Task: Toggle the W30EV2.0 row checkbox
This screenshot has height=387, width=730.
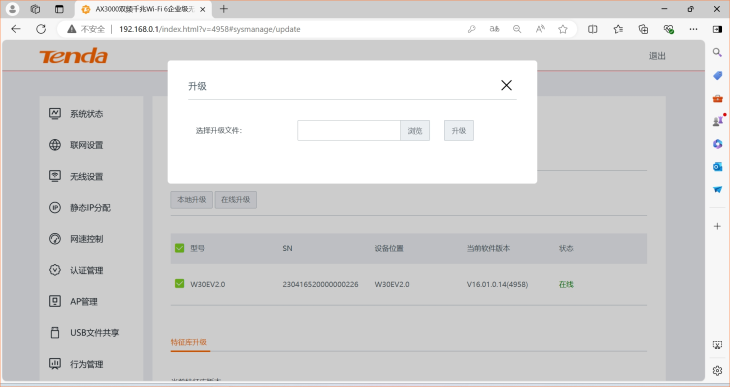Action: coord(179,284)
